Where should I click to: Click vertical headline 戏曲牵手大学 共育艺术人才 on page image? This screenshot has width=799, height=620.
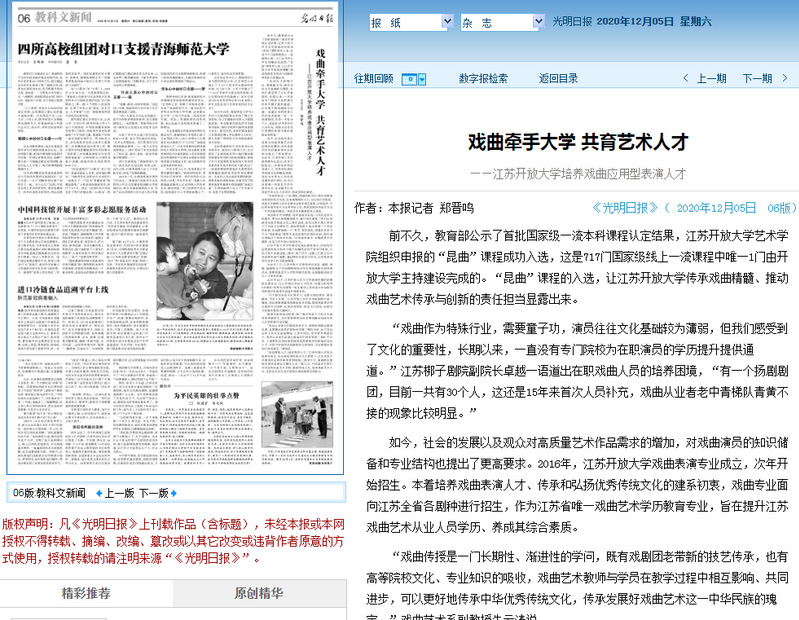click(320, 112)
